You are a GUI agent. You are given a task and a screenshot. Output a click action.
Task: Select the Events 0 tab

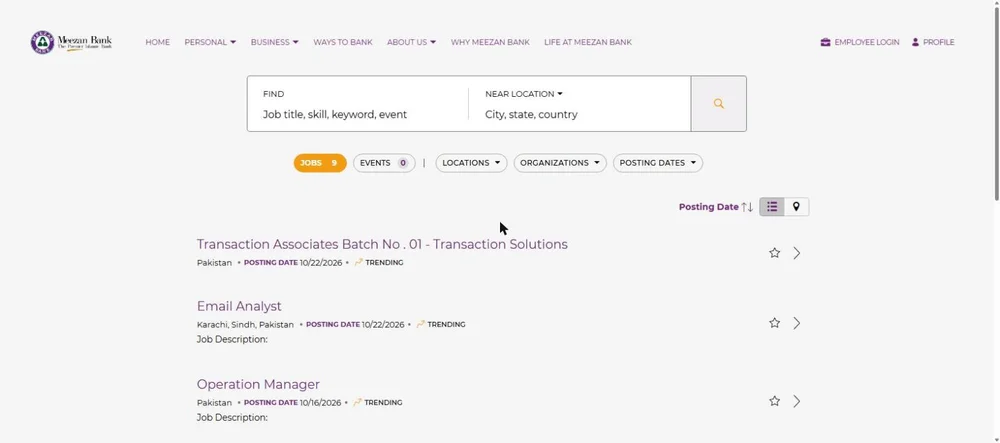tap(384, 163)
